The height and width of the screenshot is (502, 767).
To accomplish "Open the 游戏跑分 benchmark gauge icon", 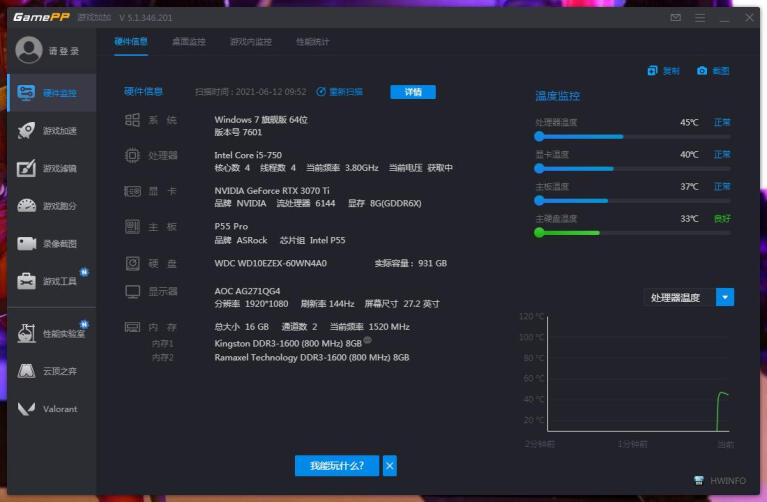I will pos(26,205).
